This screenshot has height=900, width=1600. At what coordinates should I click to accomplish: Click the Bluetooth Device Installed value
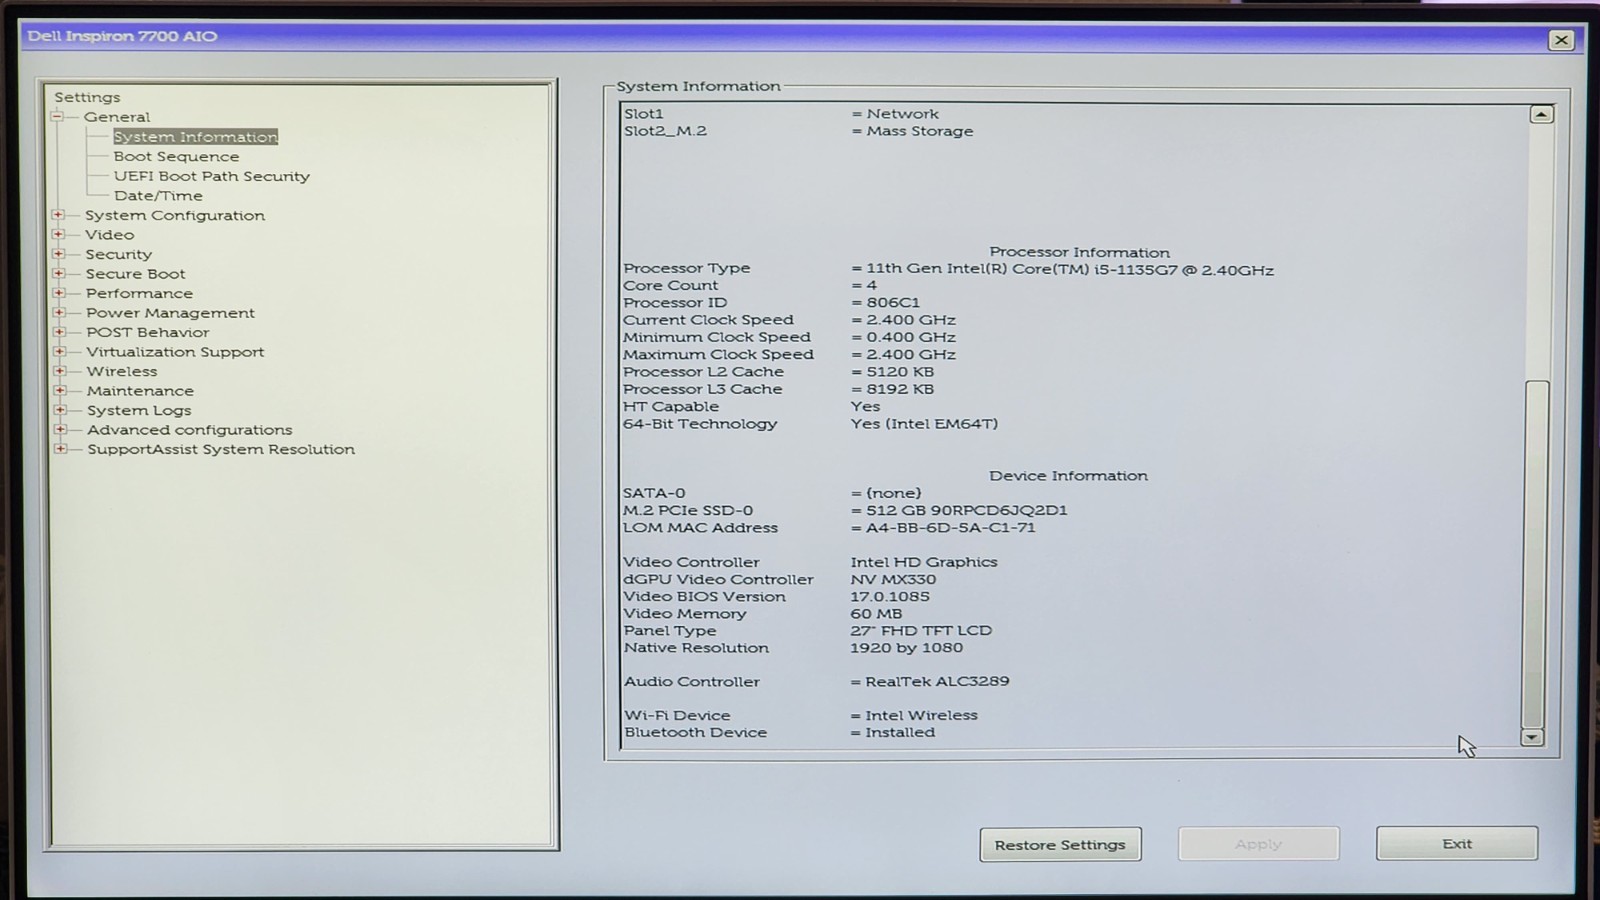900,733
